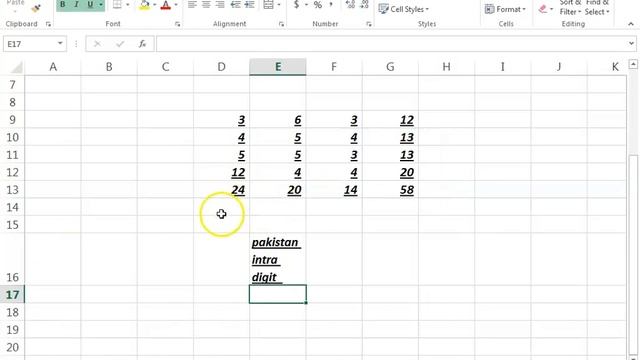640x360 pixels.
Task: Open the Name Box dropdown arrow
Action: pos(60,43)
